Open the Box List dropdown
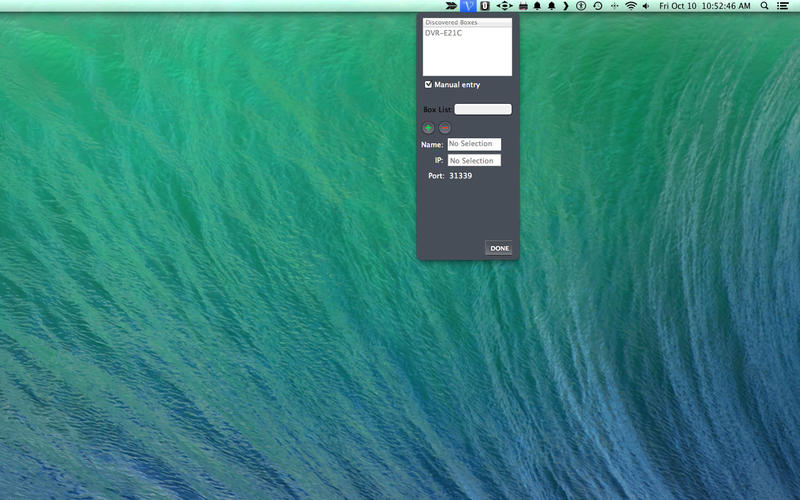 click(483, 110)
